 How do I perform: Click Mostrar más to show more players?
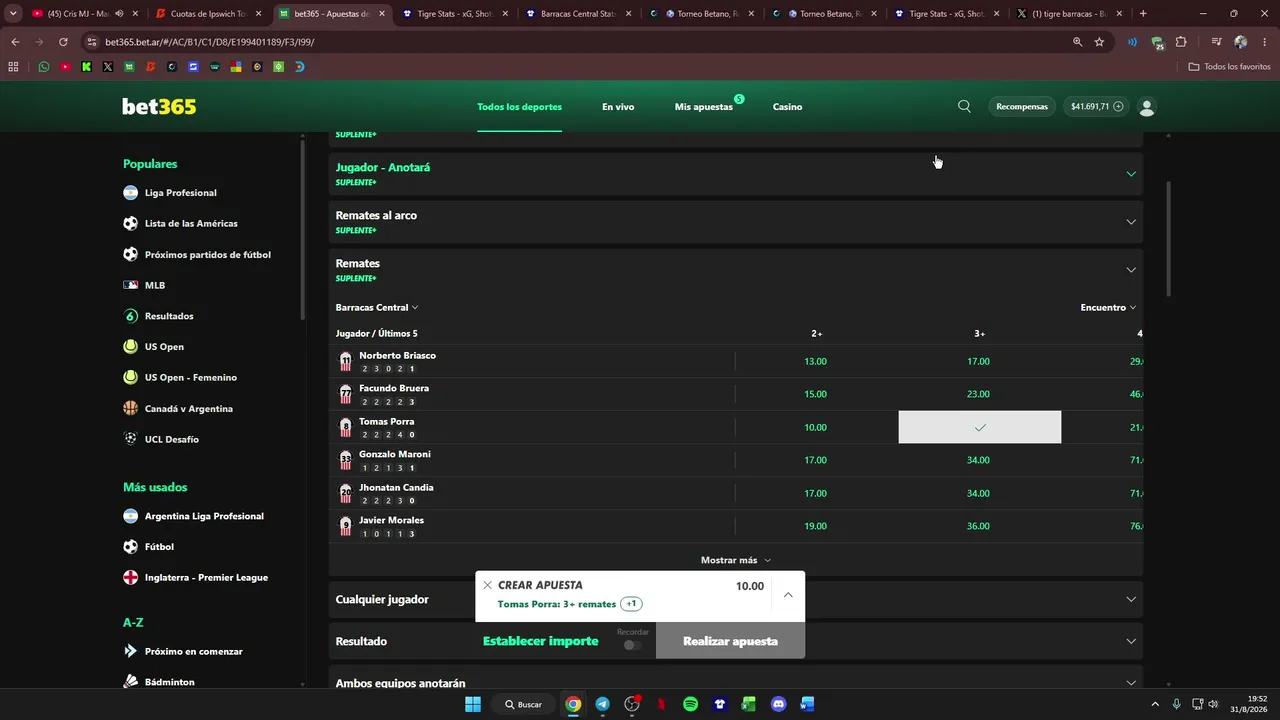pos(736,560)
